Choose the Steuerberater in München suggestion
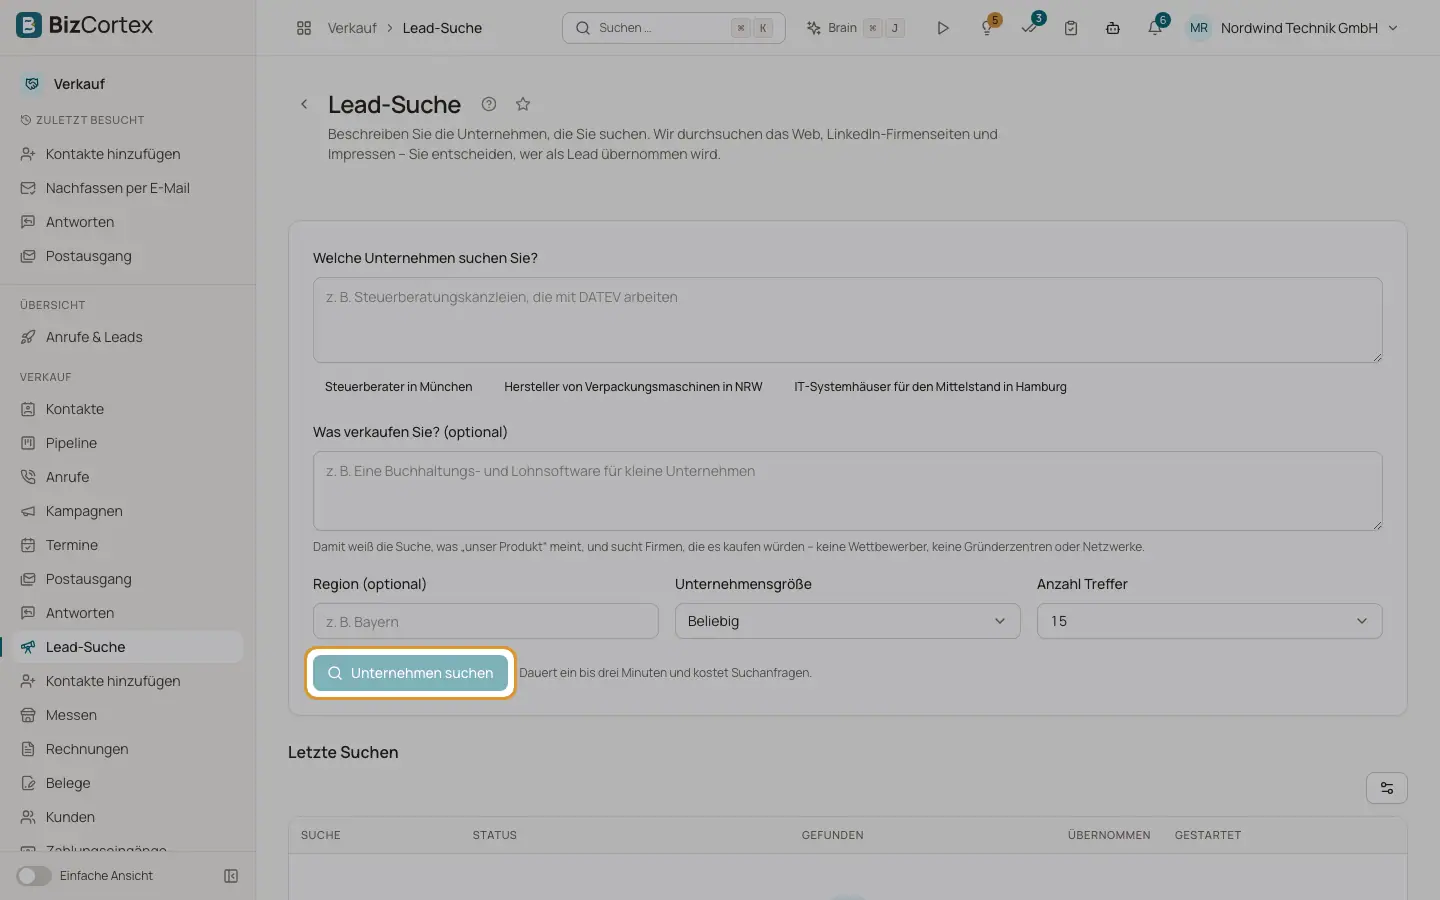 click(398, 387)
